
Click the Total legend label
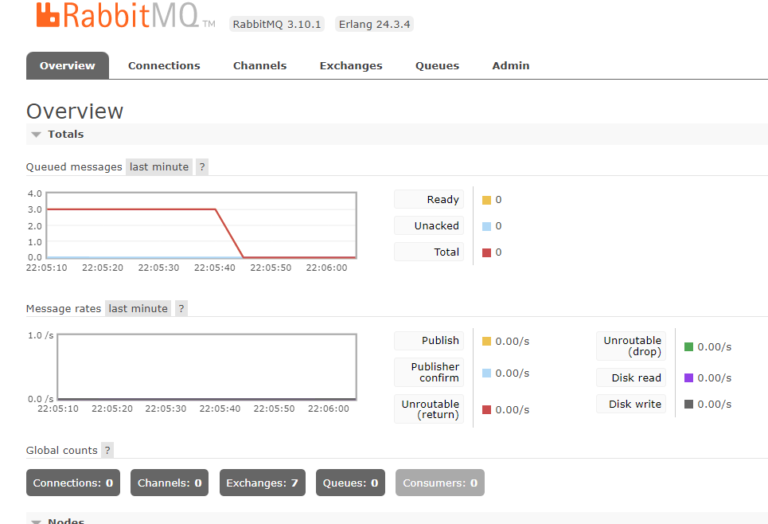click(429, 252)
